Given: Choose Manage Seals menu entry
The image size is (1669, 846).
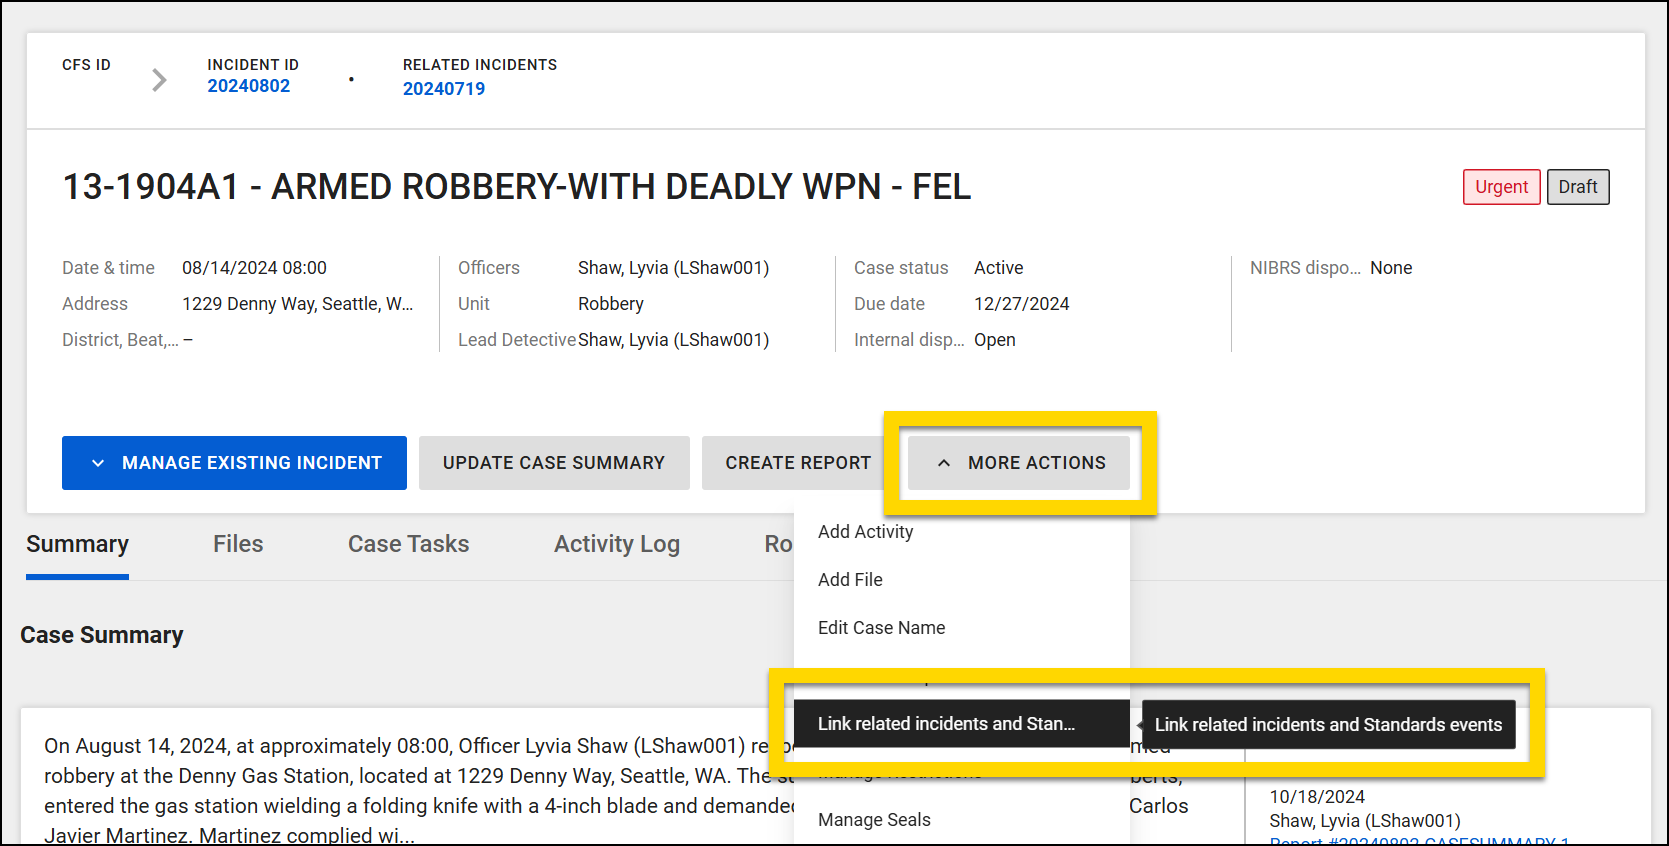Looking at the screenshot, I should (x=962, y=820).
